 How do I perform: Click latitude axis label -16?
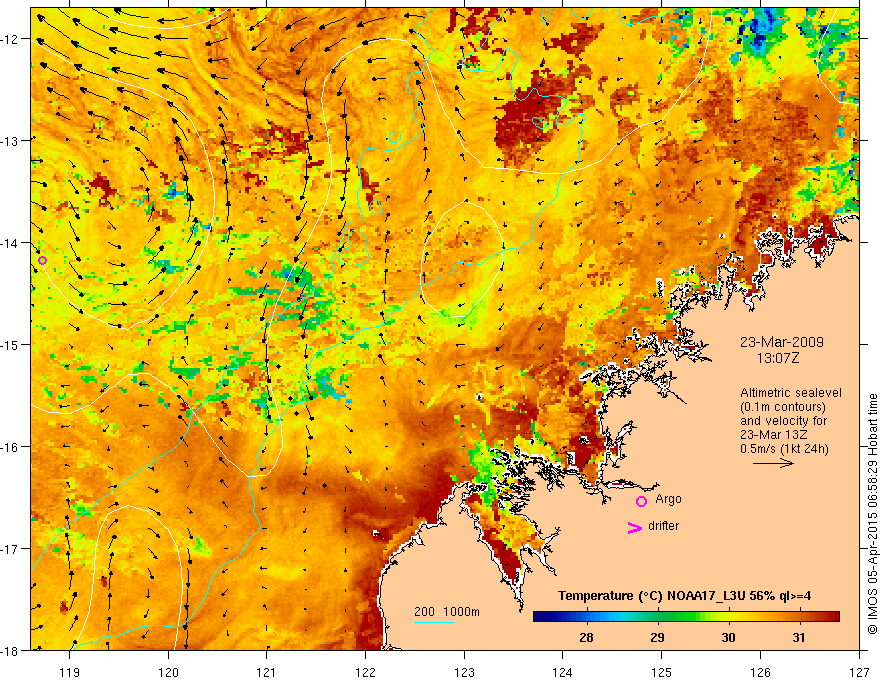coord(10,447)
